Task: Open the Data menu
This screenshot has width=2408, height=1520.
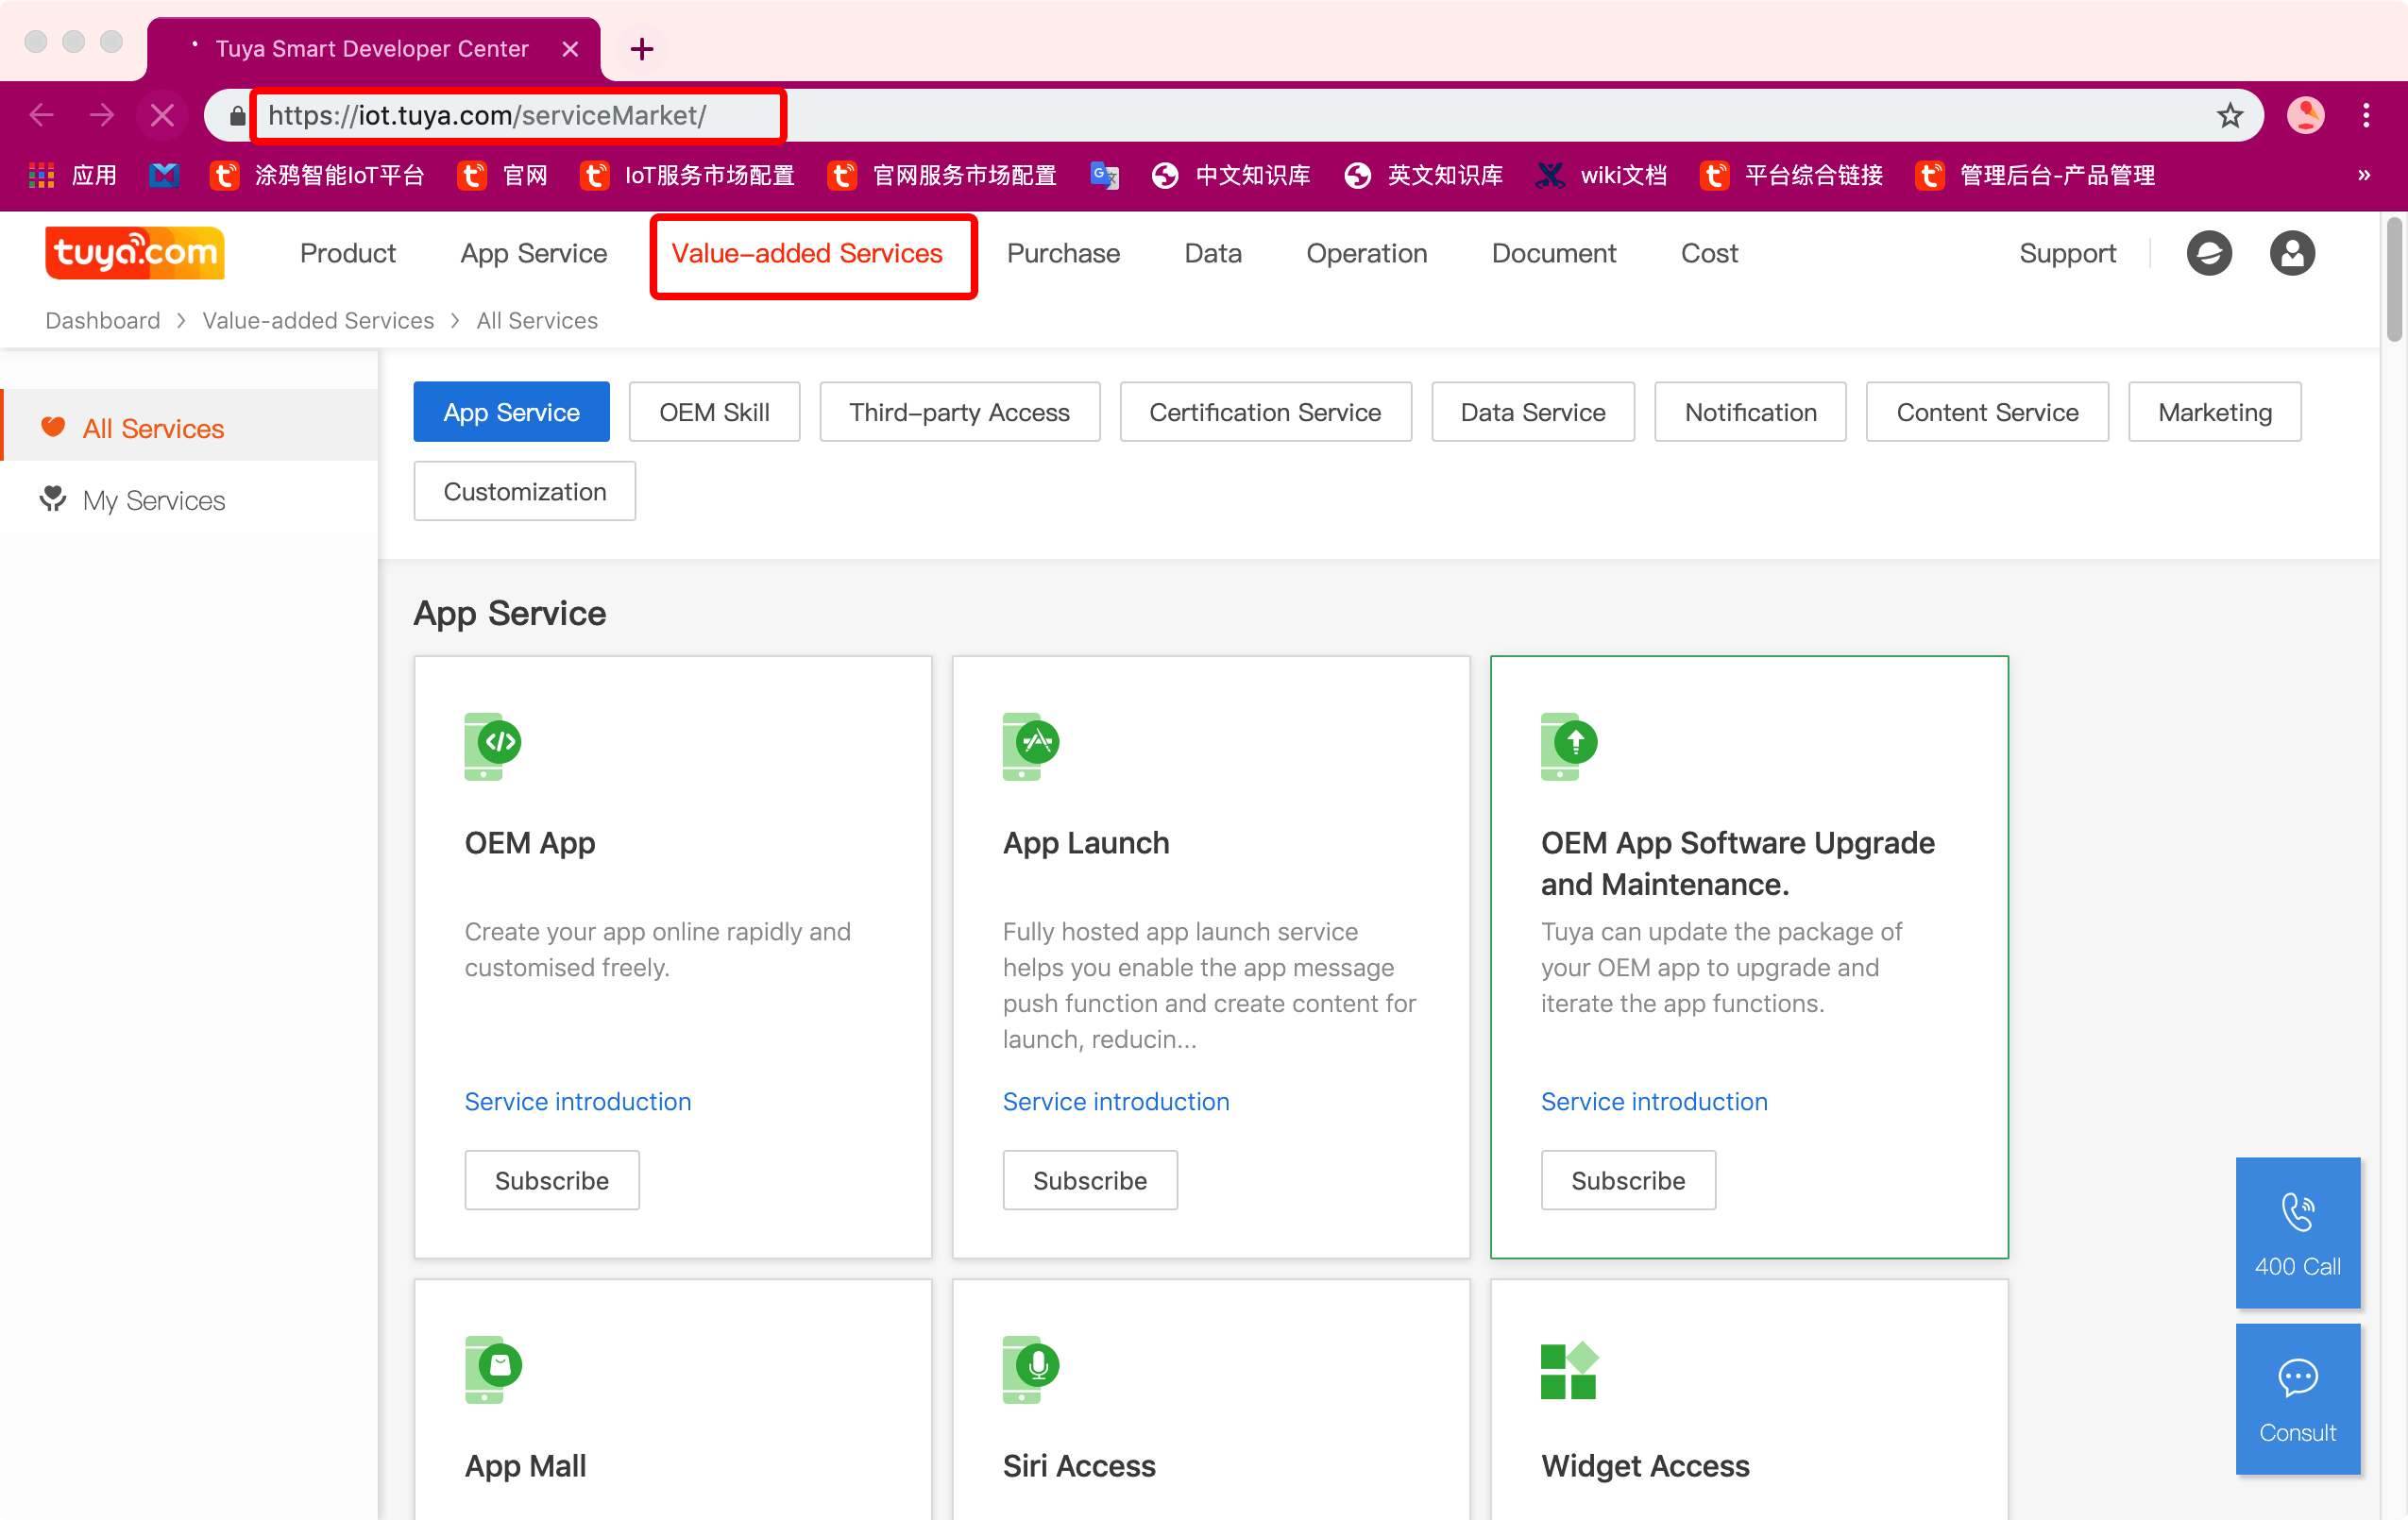Action: 1213,254
